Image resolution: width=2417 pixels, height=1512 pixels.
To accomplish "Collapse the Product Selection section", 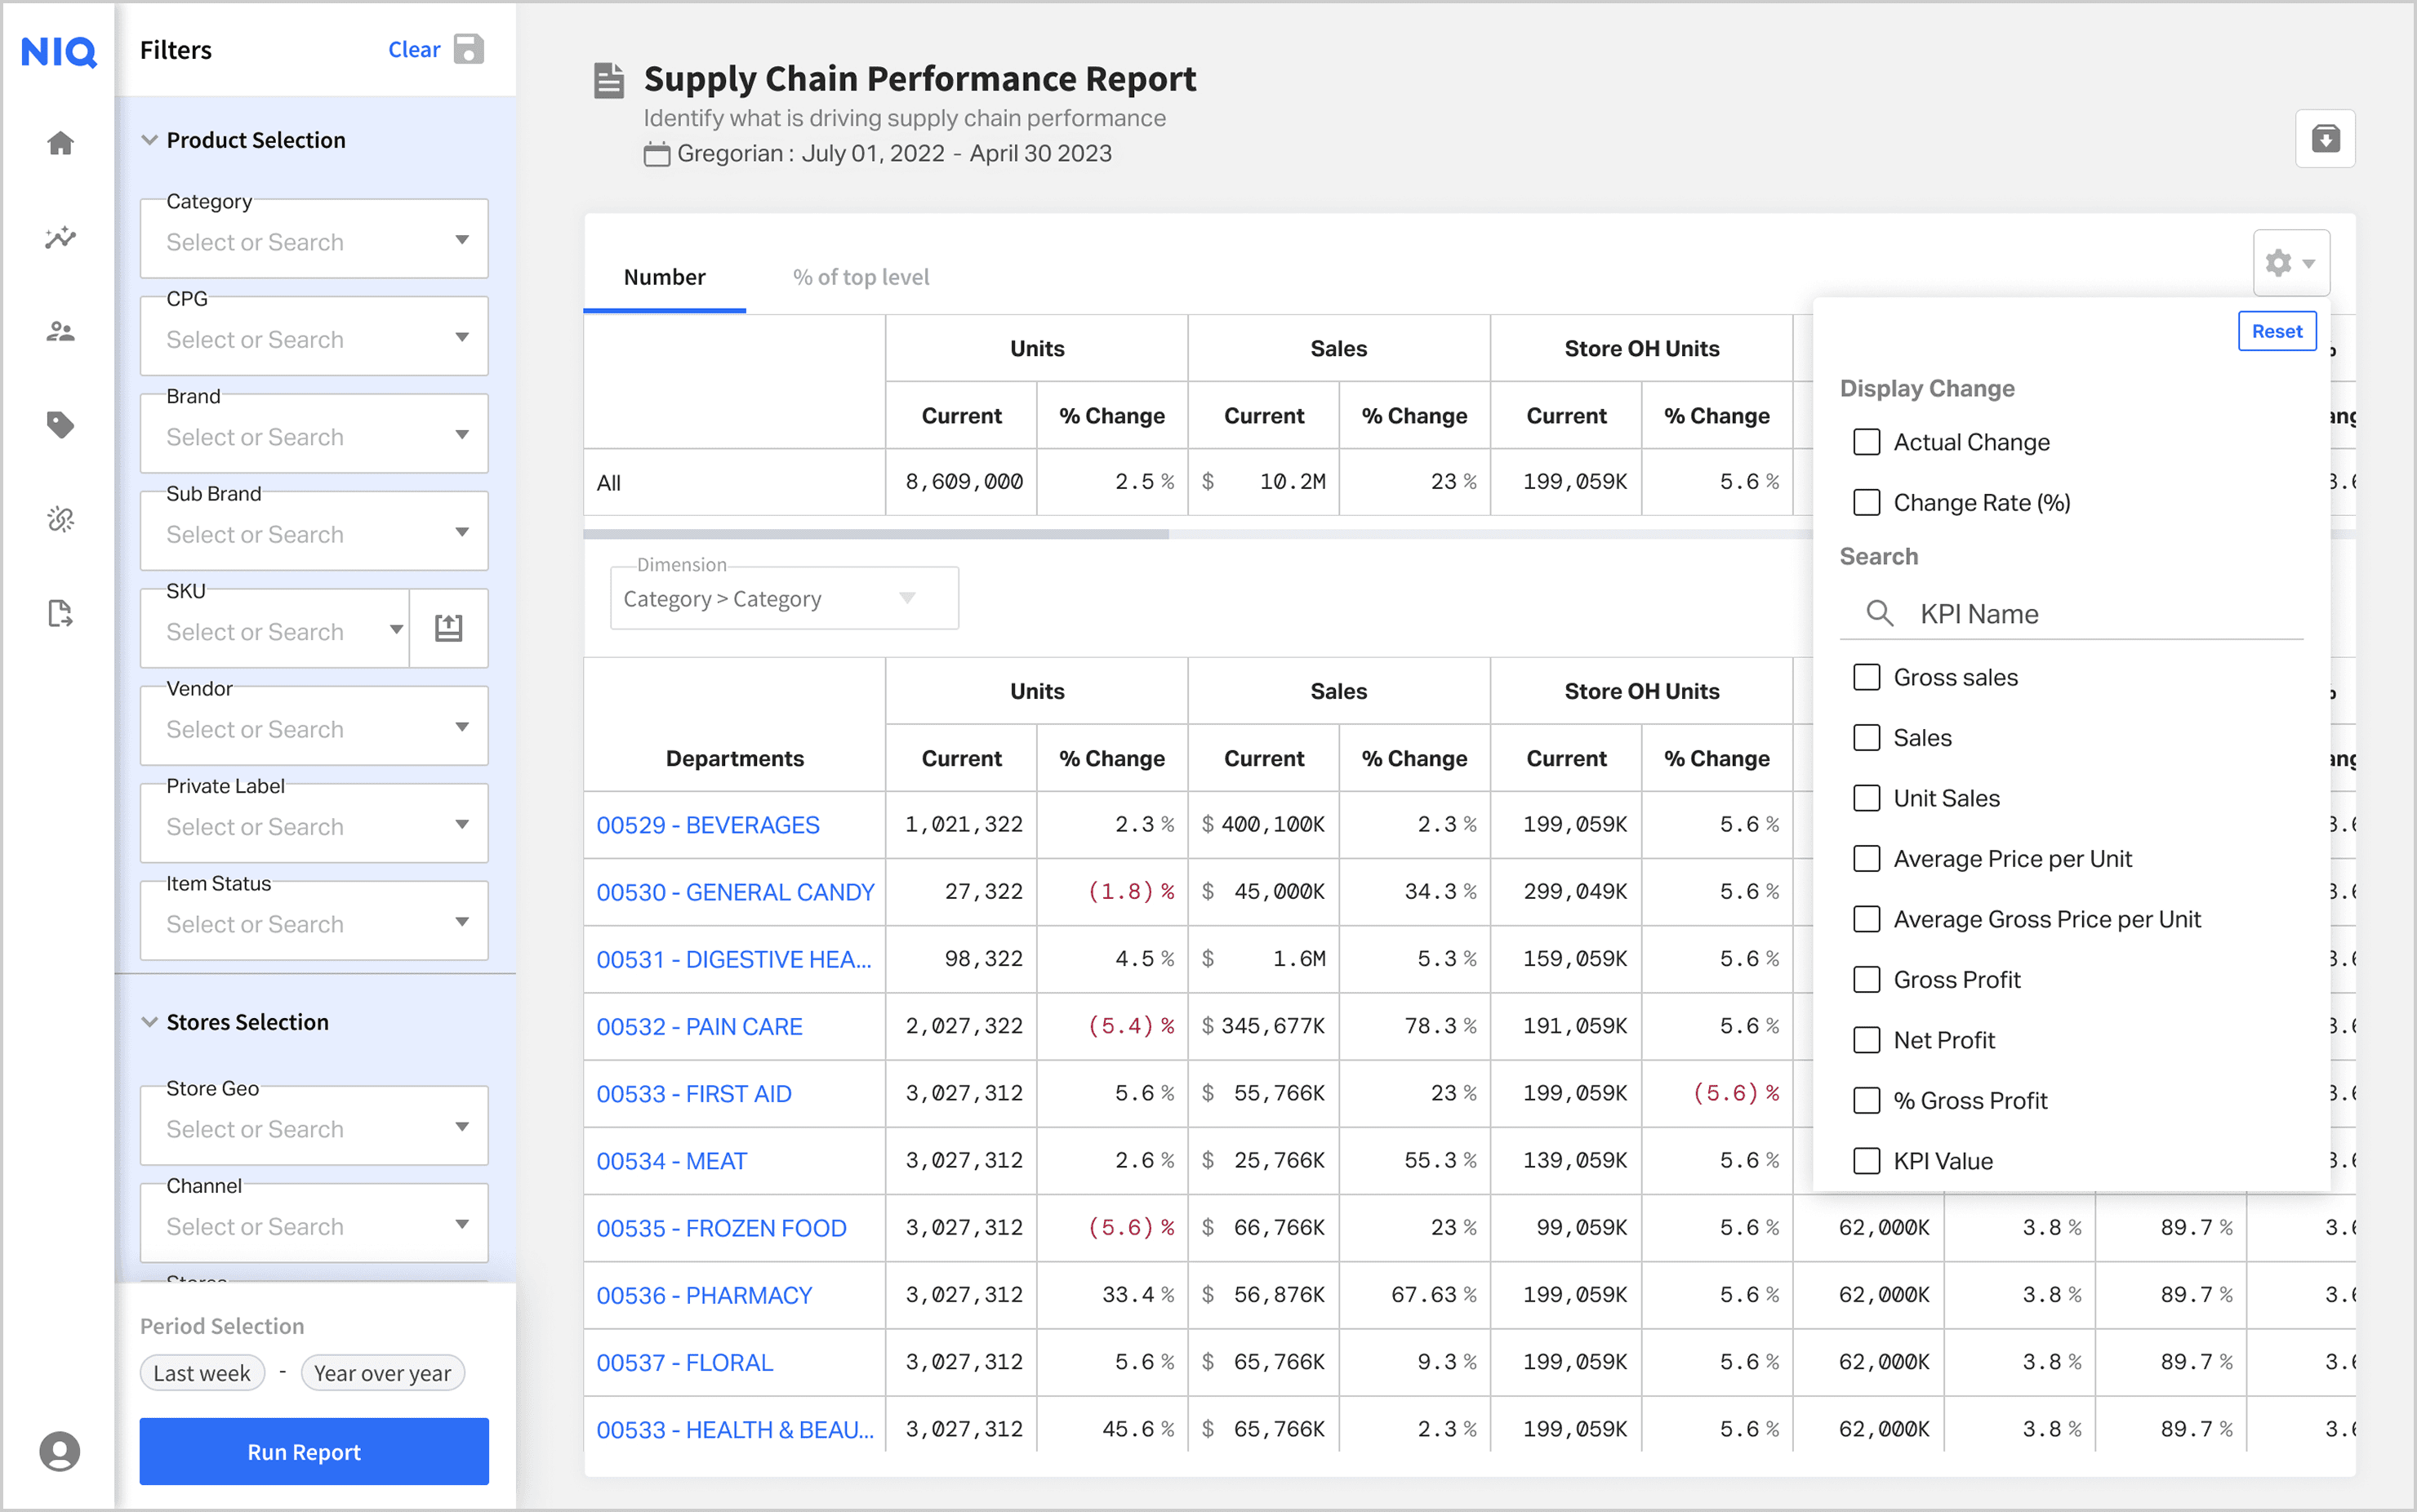I will coord(150,140).
